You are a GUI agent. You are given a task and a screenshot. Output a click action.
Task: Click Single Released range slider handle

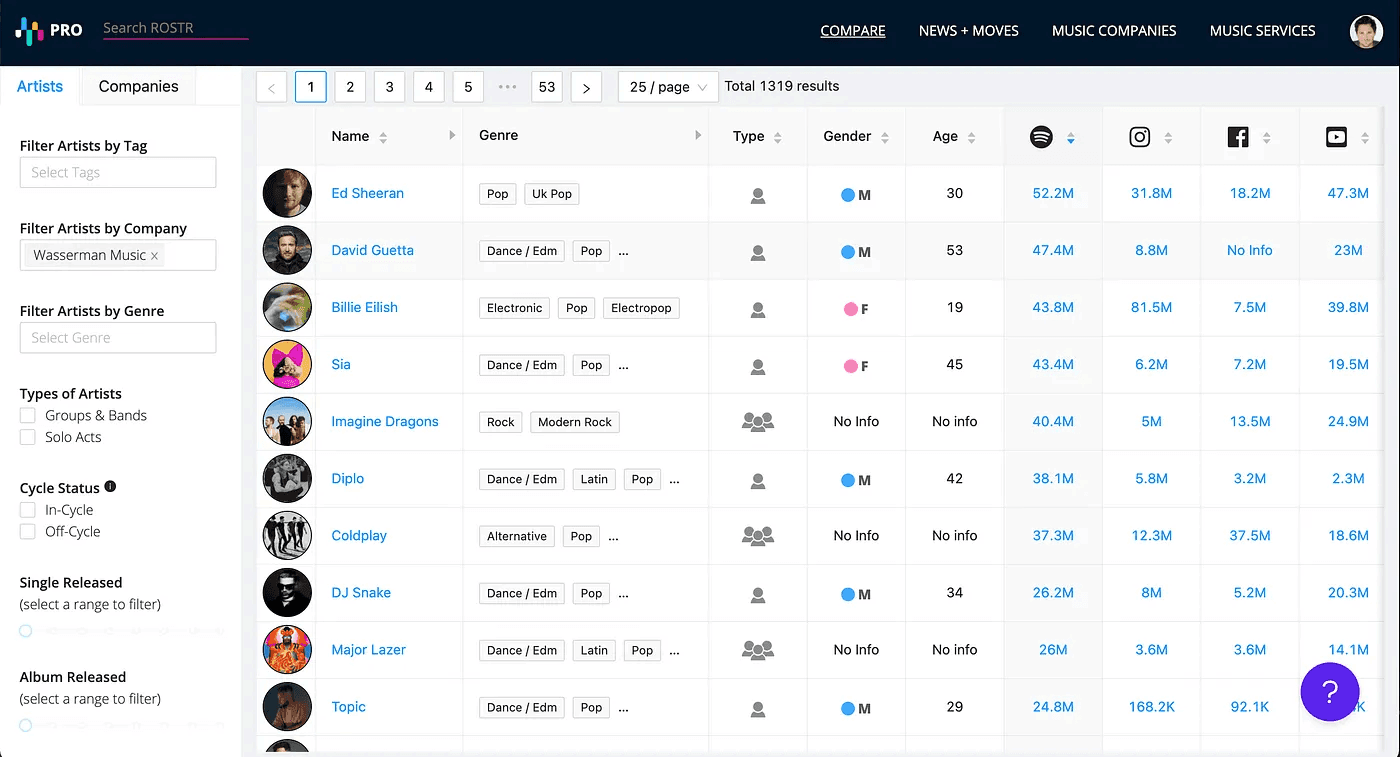(26, 630)
